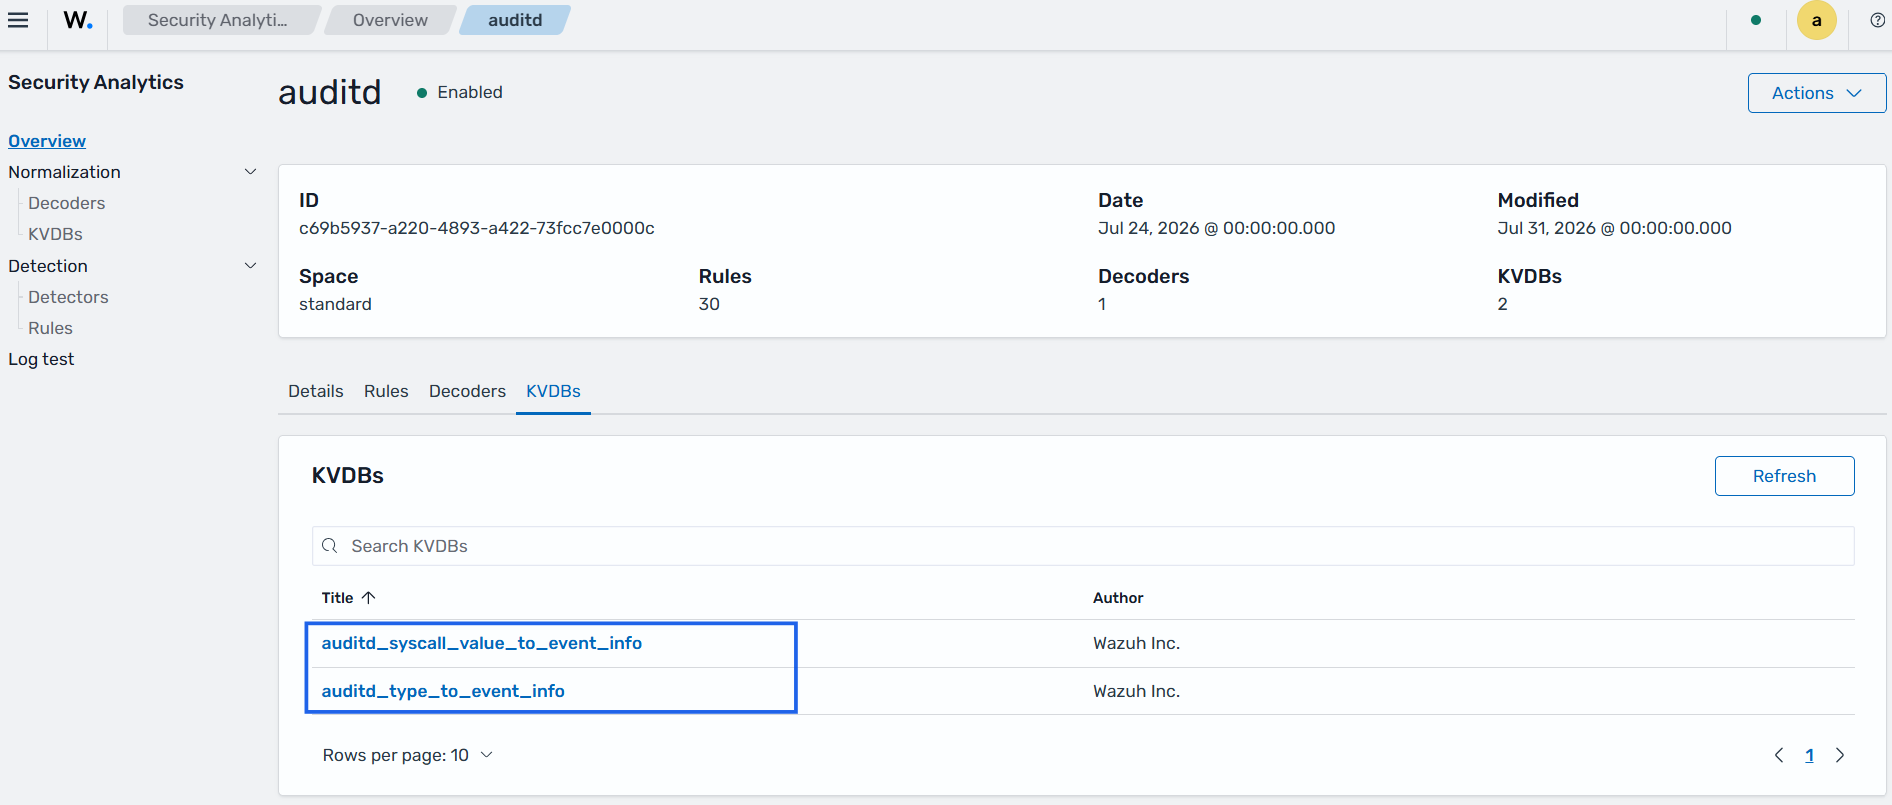Viewport: 1892px width, 805px height.
Task: Go to page 1 of the table
Action: point(1809,755)
